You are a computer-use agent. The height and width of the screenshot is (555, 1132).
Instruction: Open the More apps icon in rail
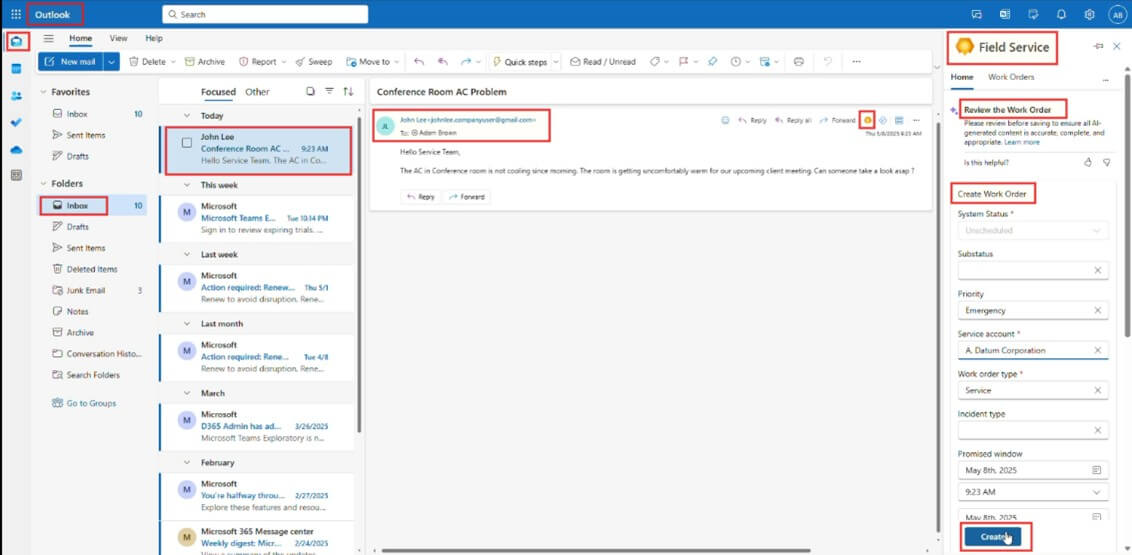tap(17, 175)
